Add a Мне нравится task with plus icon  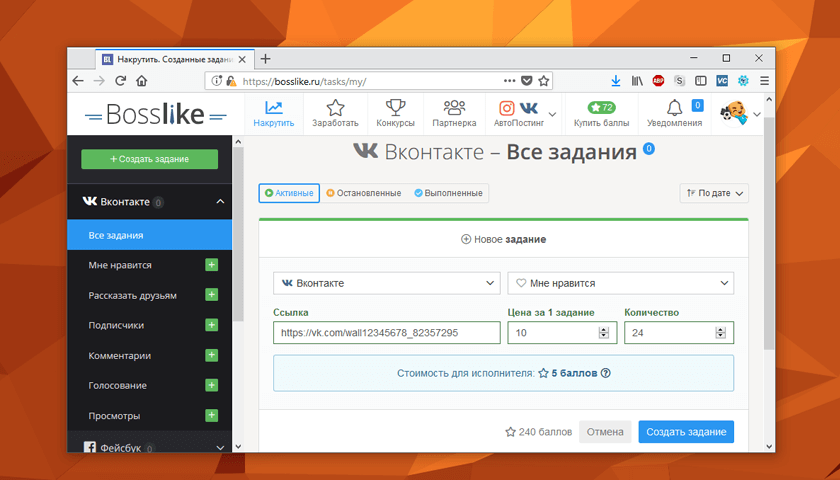coord(212,265)
